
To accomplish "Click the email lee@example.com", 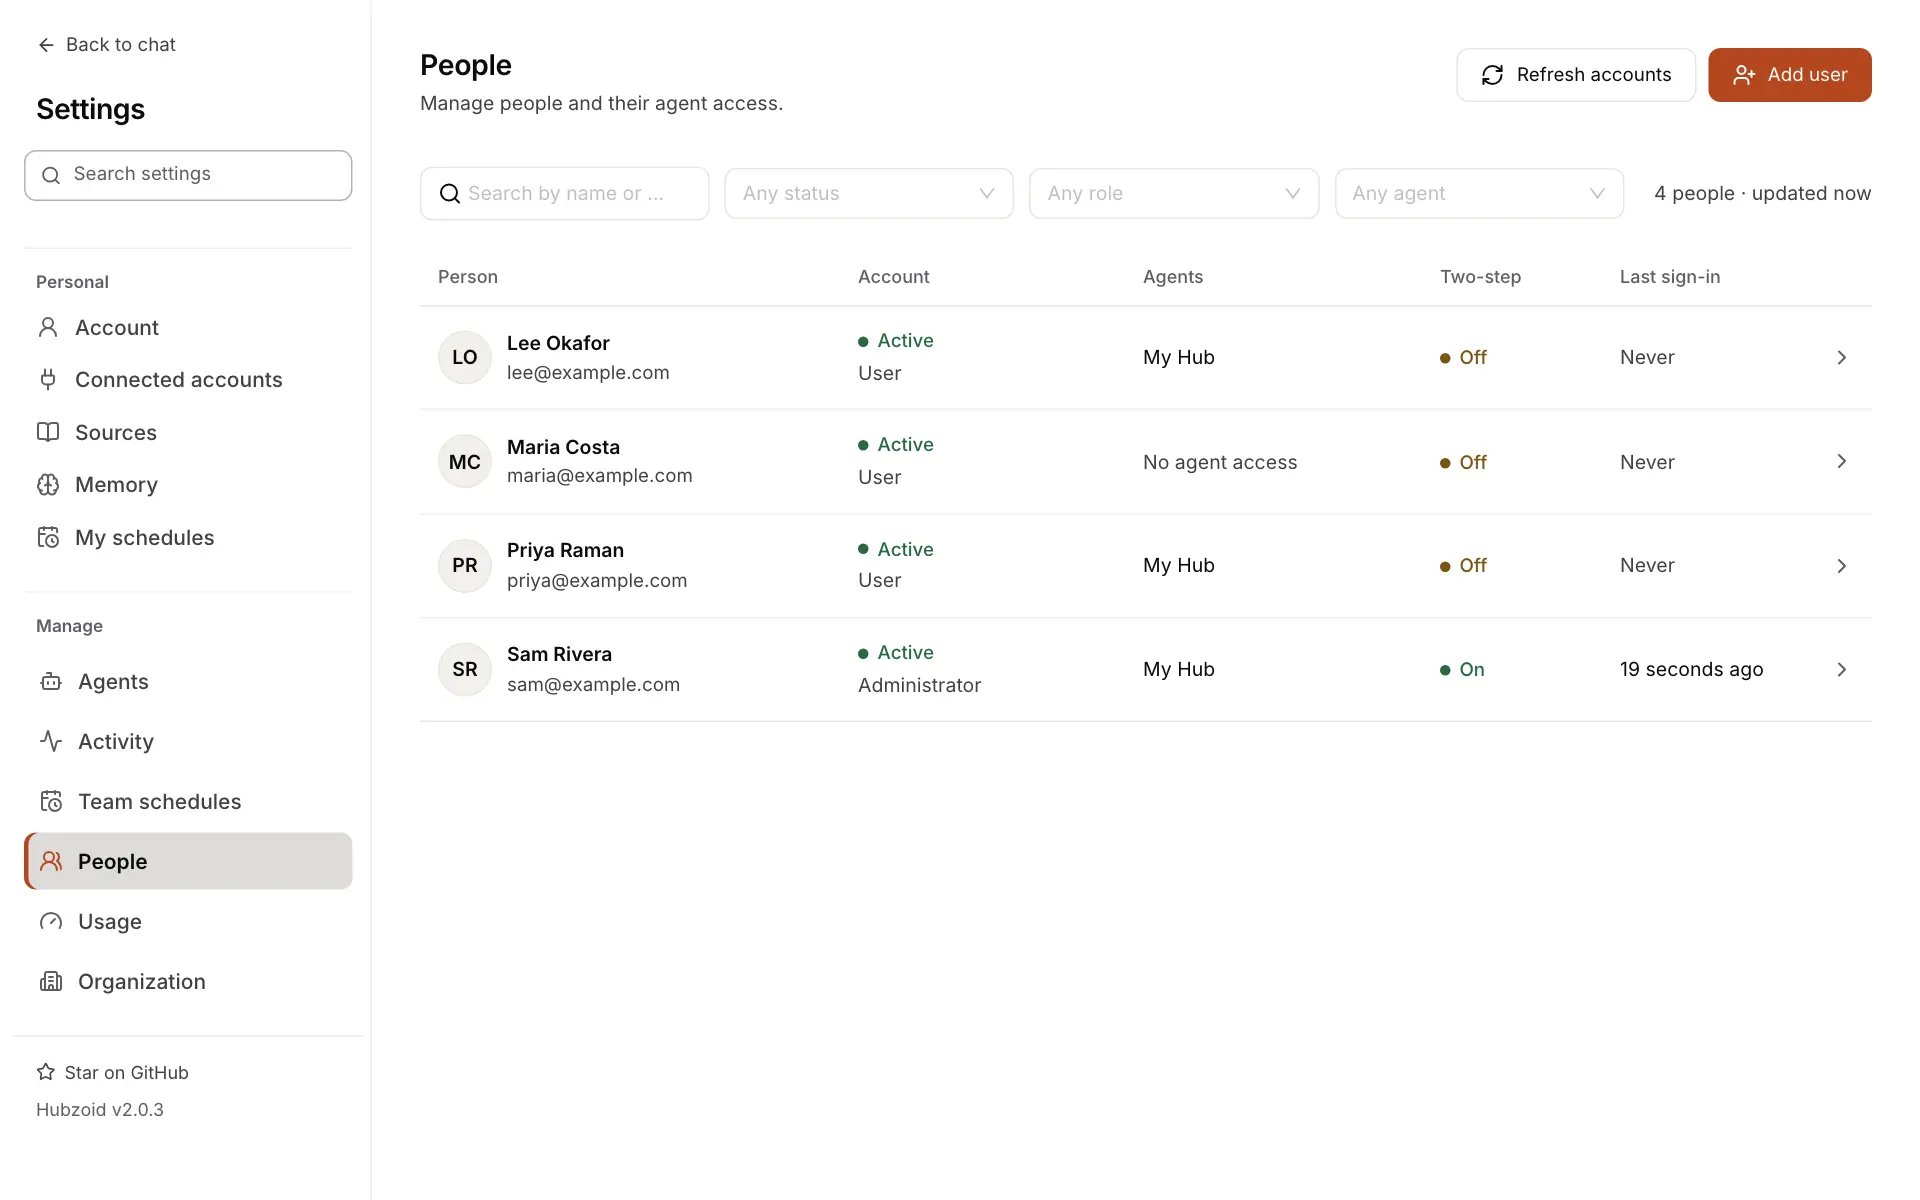I will click(588, 372).
